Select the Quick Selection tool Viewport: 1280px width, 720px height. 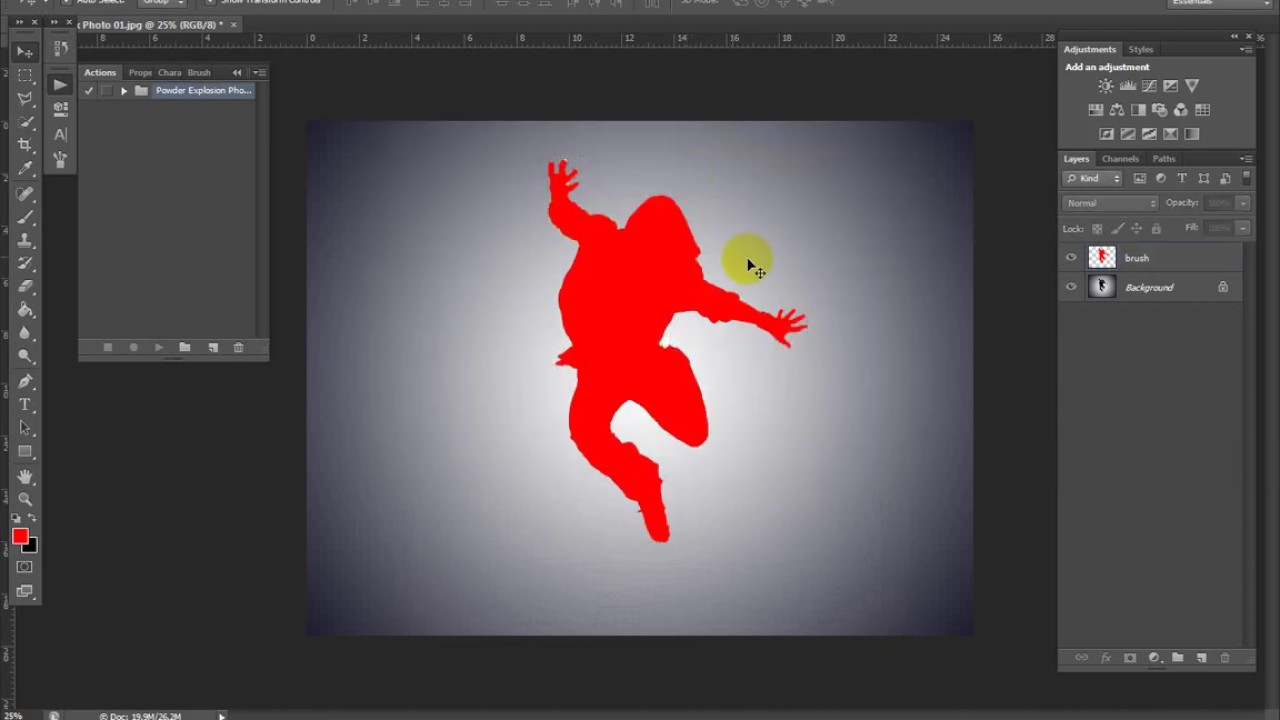pyautogui.click(x=25, y=122)
